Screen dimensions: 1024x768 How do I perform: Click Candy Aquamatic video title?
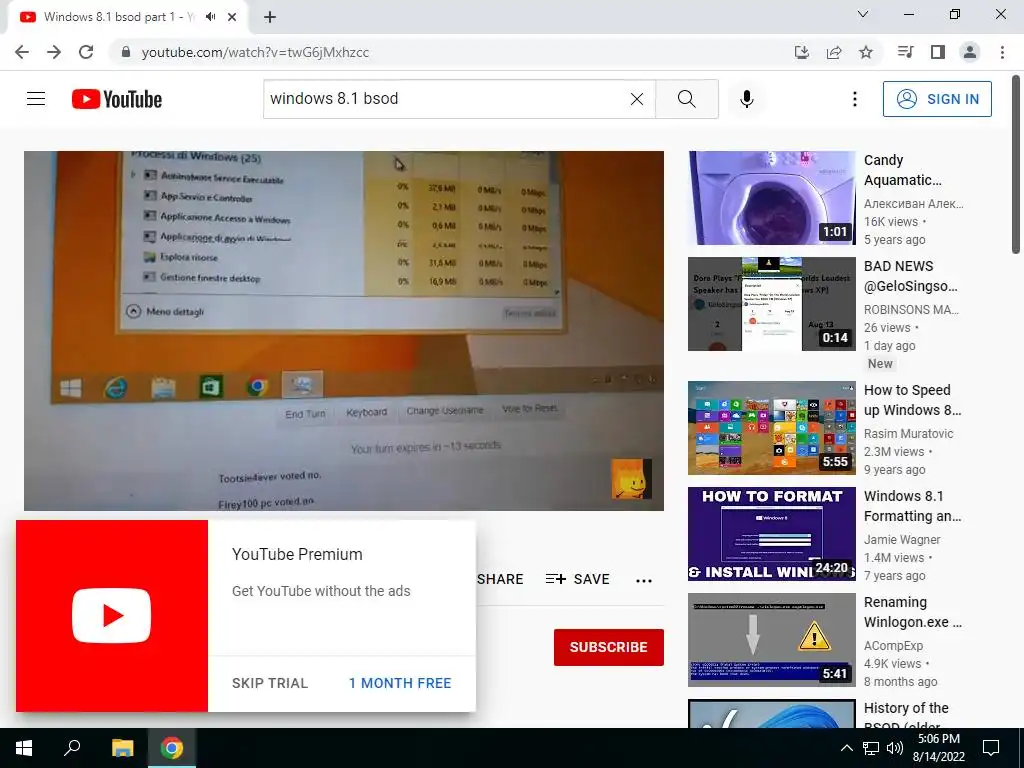(903, 170)
